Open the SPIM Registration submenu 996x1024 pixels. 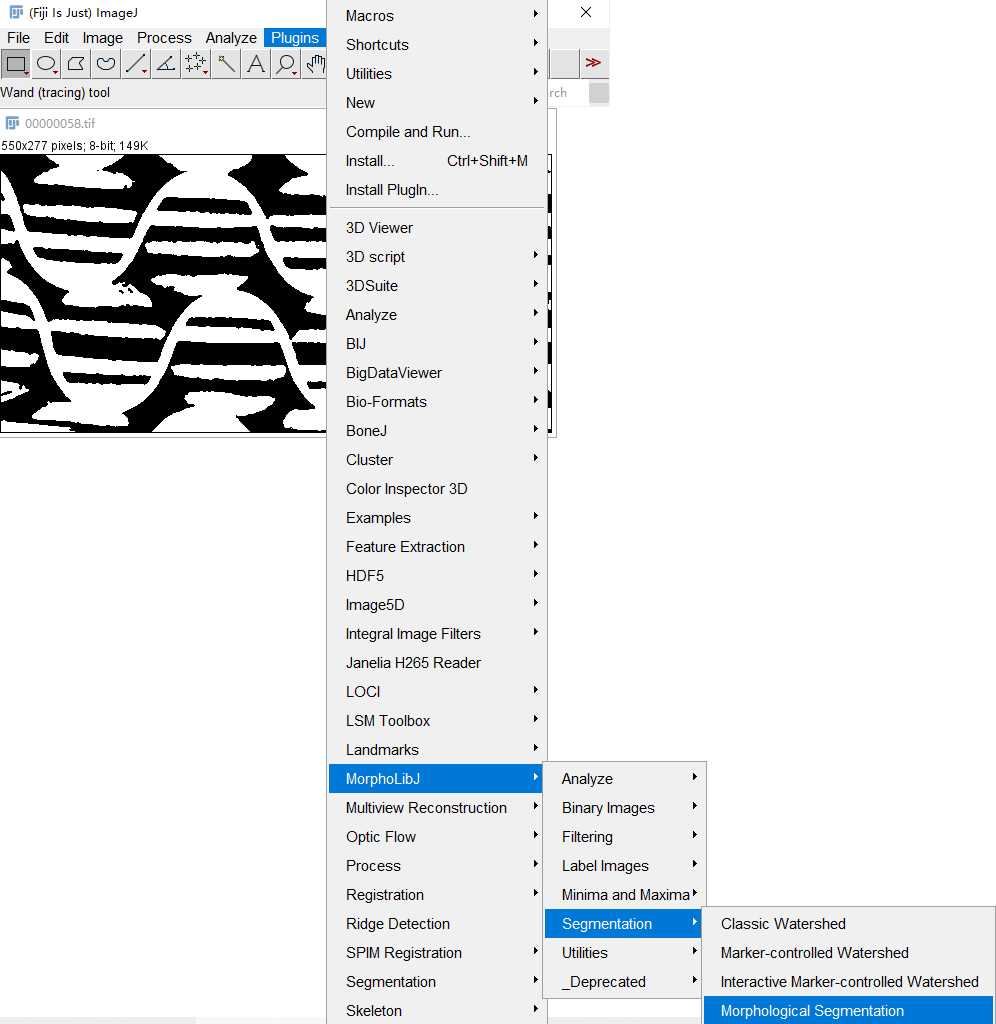coord(436,953)
